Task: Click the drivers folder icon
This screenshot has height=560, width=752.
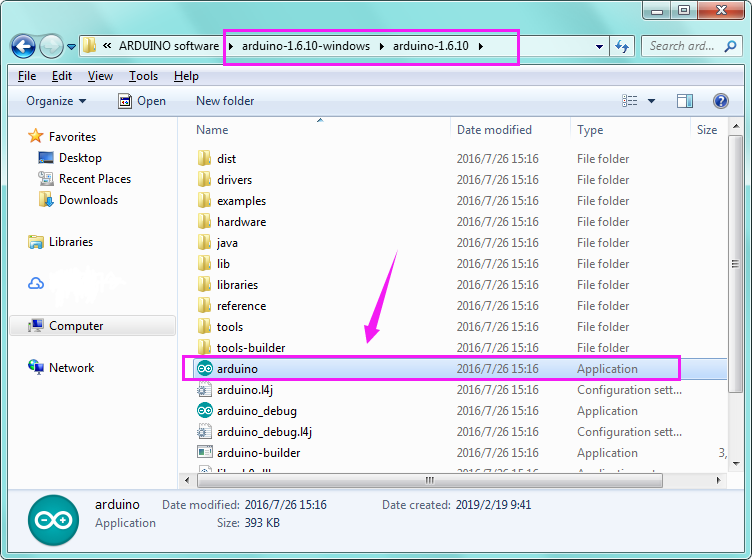Action: (x=204, y=179)
